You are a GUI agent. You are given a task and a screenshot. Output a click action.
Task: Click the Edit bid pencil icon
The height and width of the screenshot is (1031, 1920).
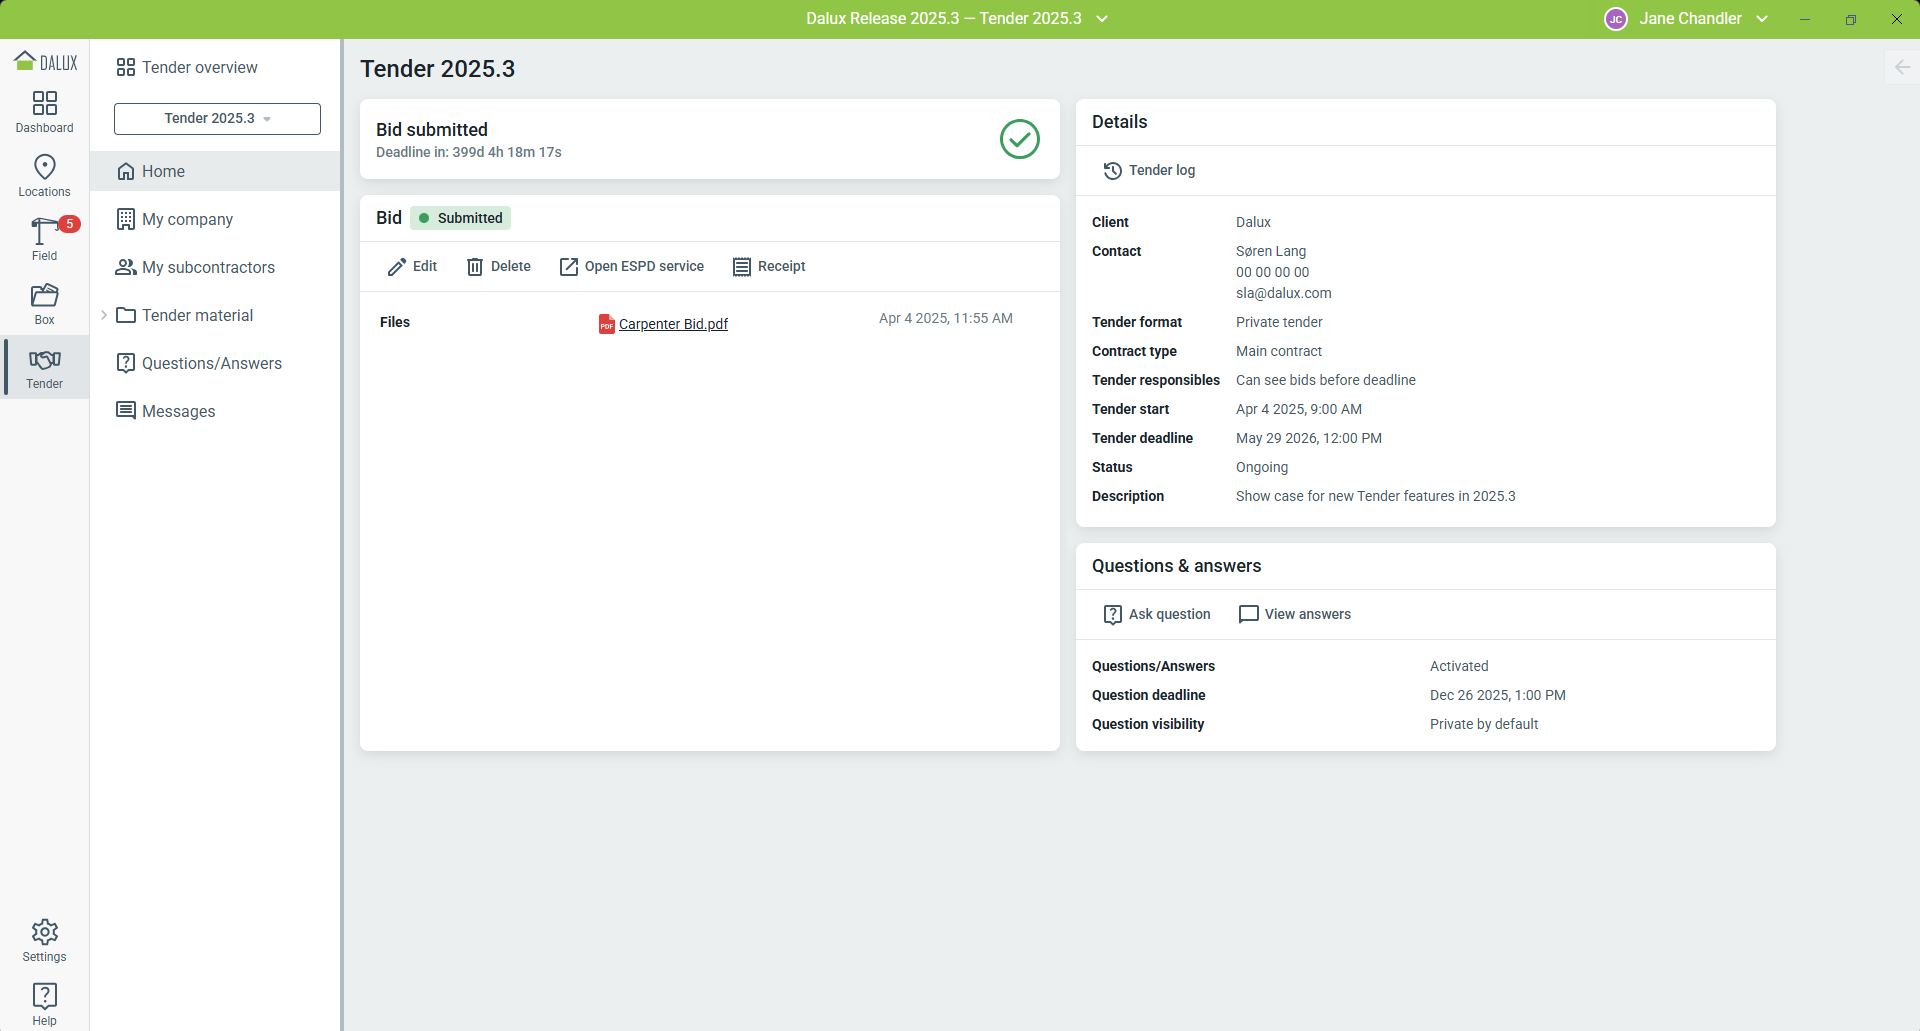click(397, 267)
